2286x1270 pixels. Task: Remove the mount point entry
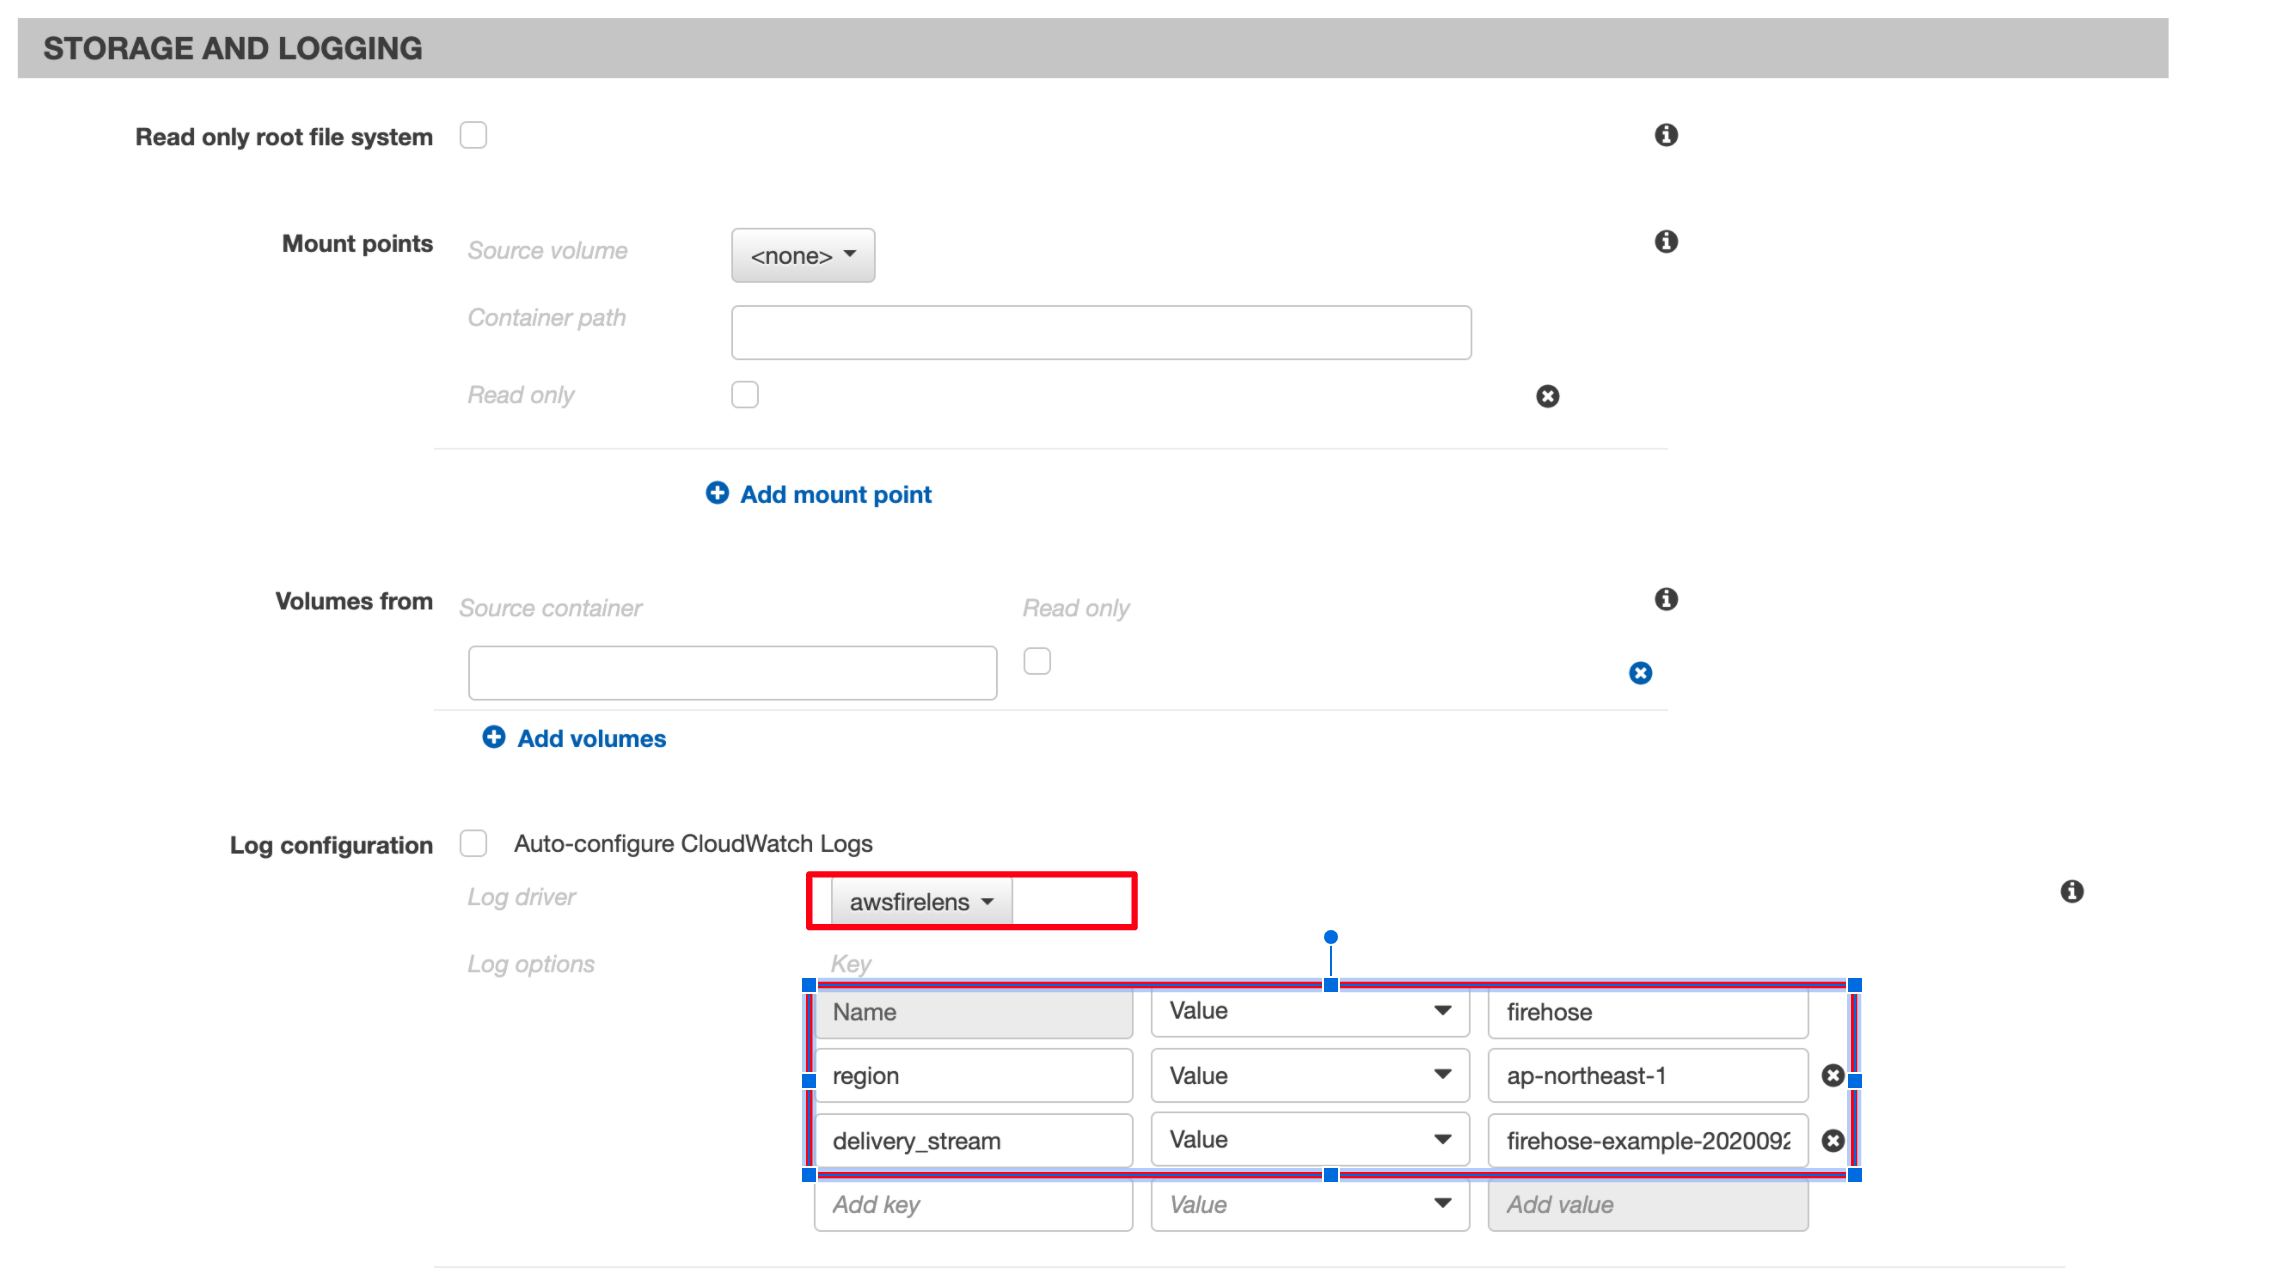pos(1547,397)
